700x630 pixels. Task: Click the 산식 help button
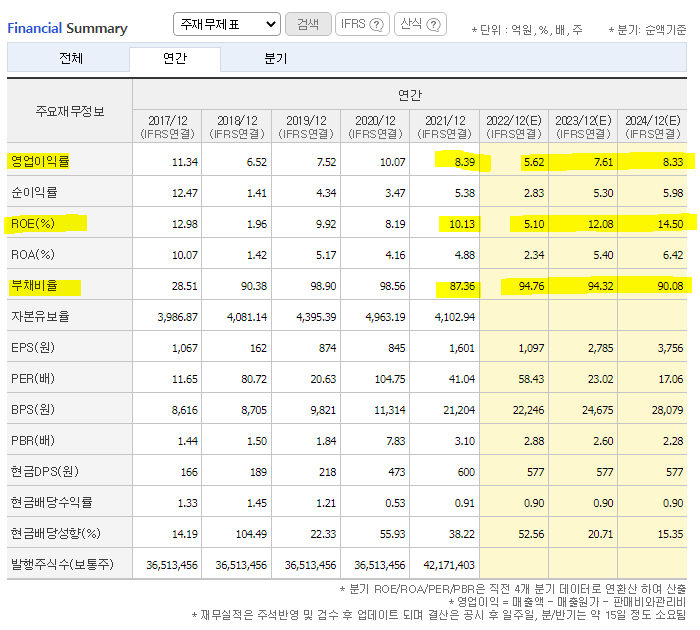tap(420, 24)
